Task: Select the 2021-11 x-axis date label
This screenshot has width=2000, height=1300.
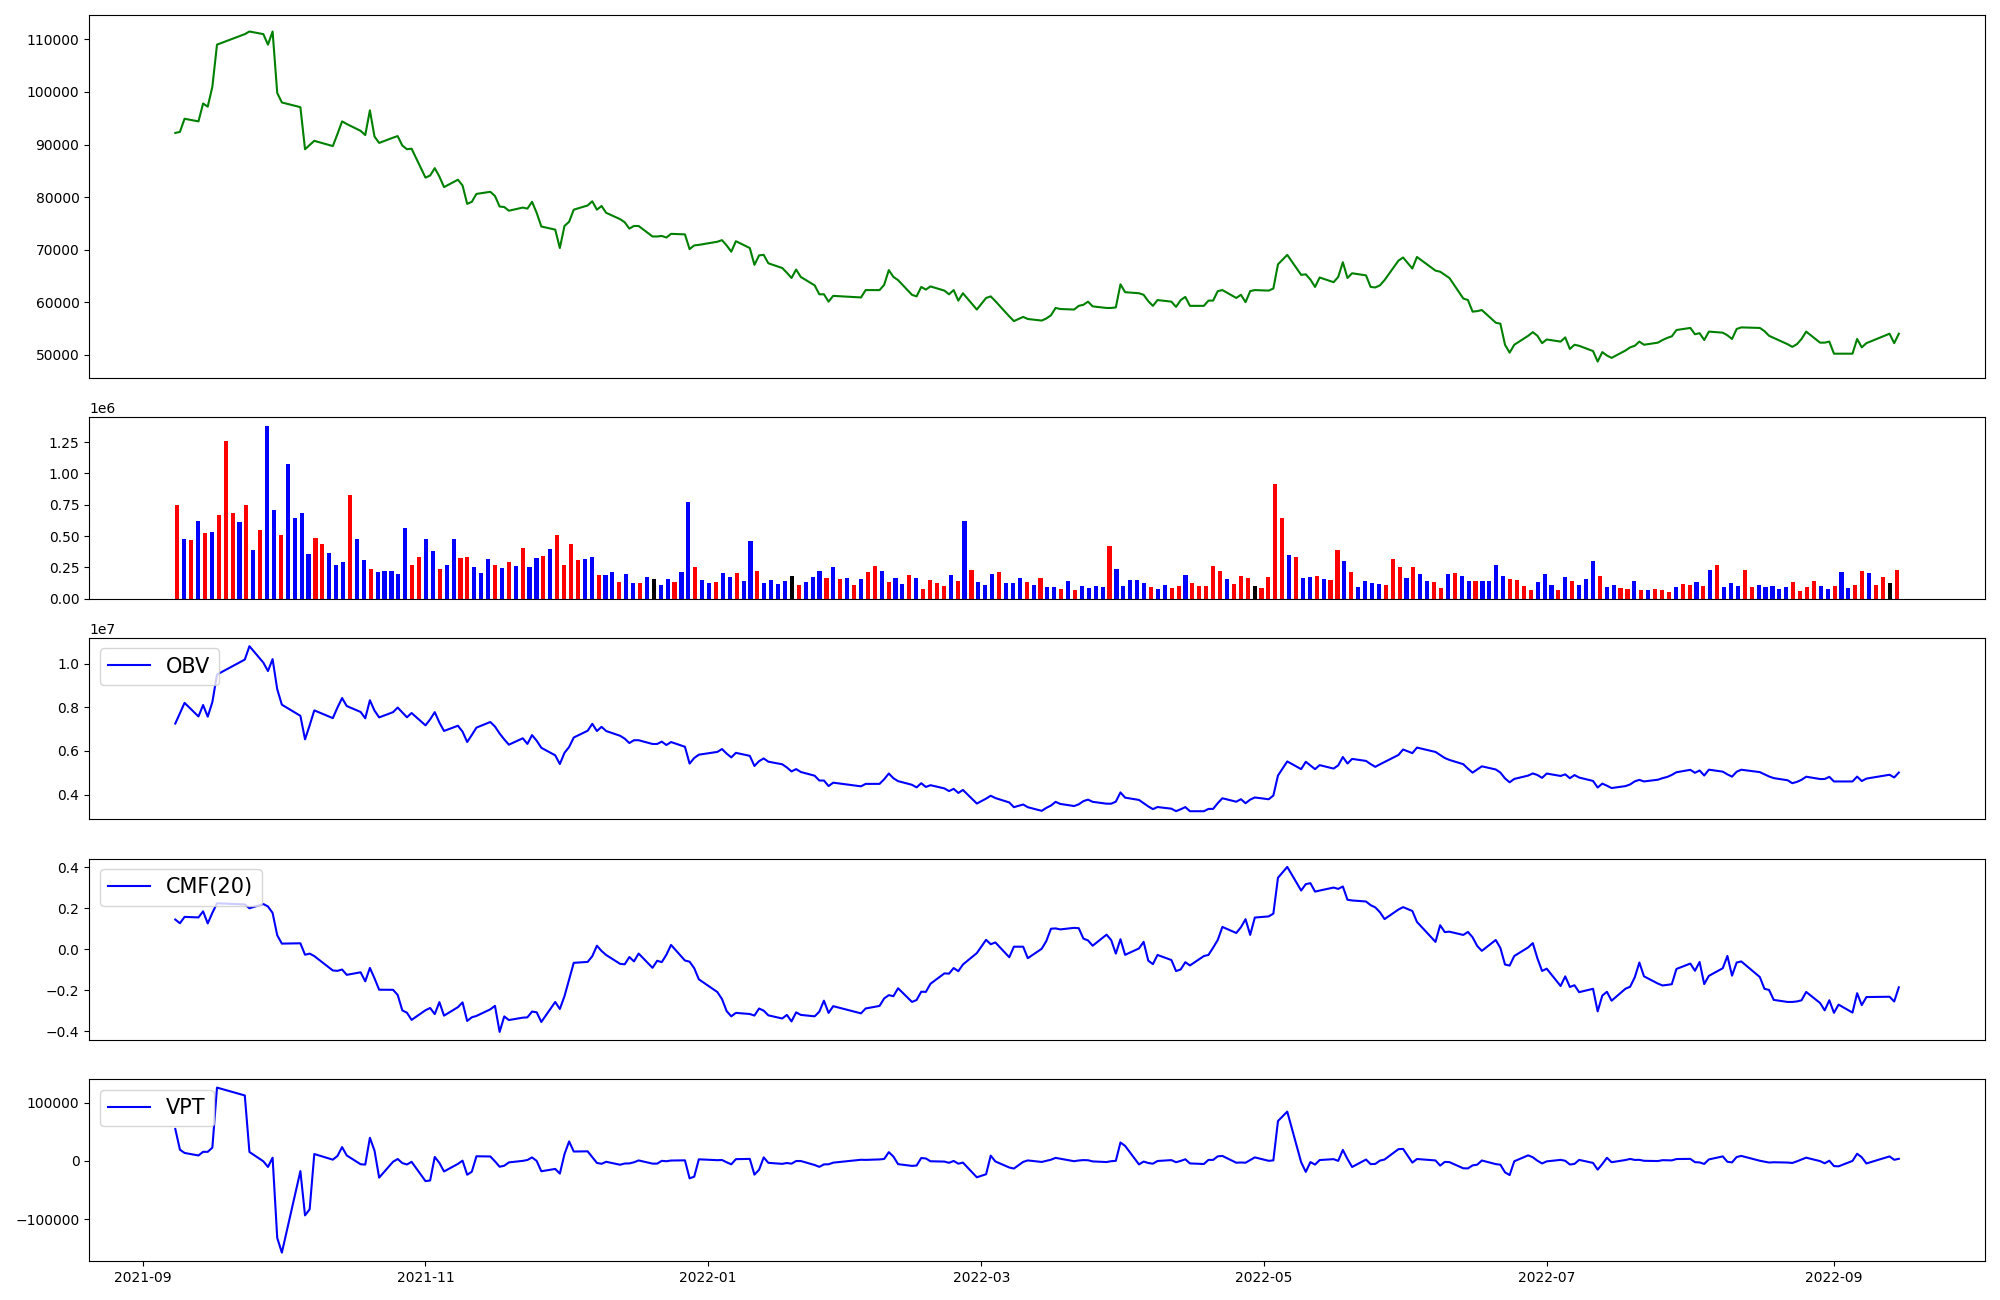Action: coord(426,1277)
